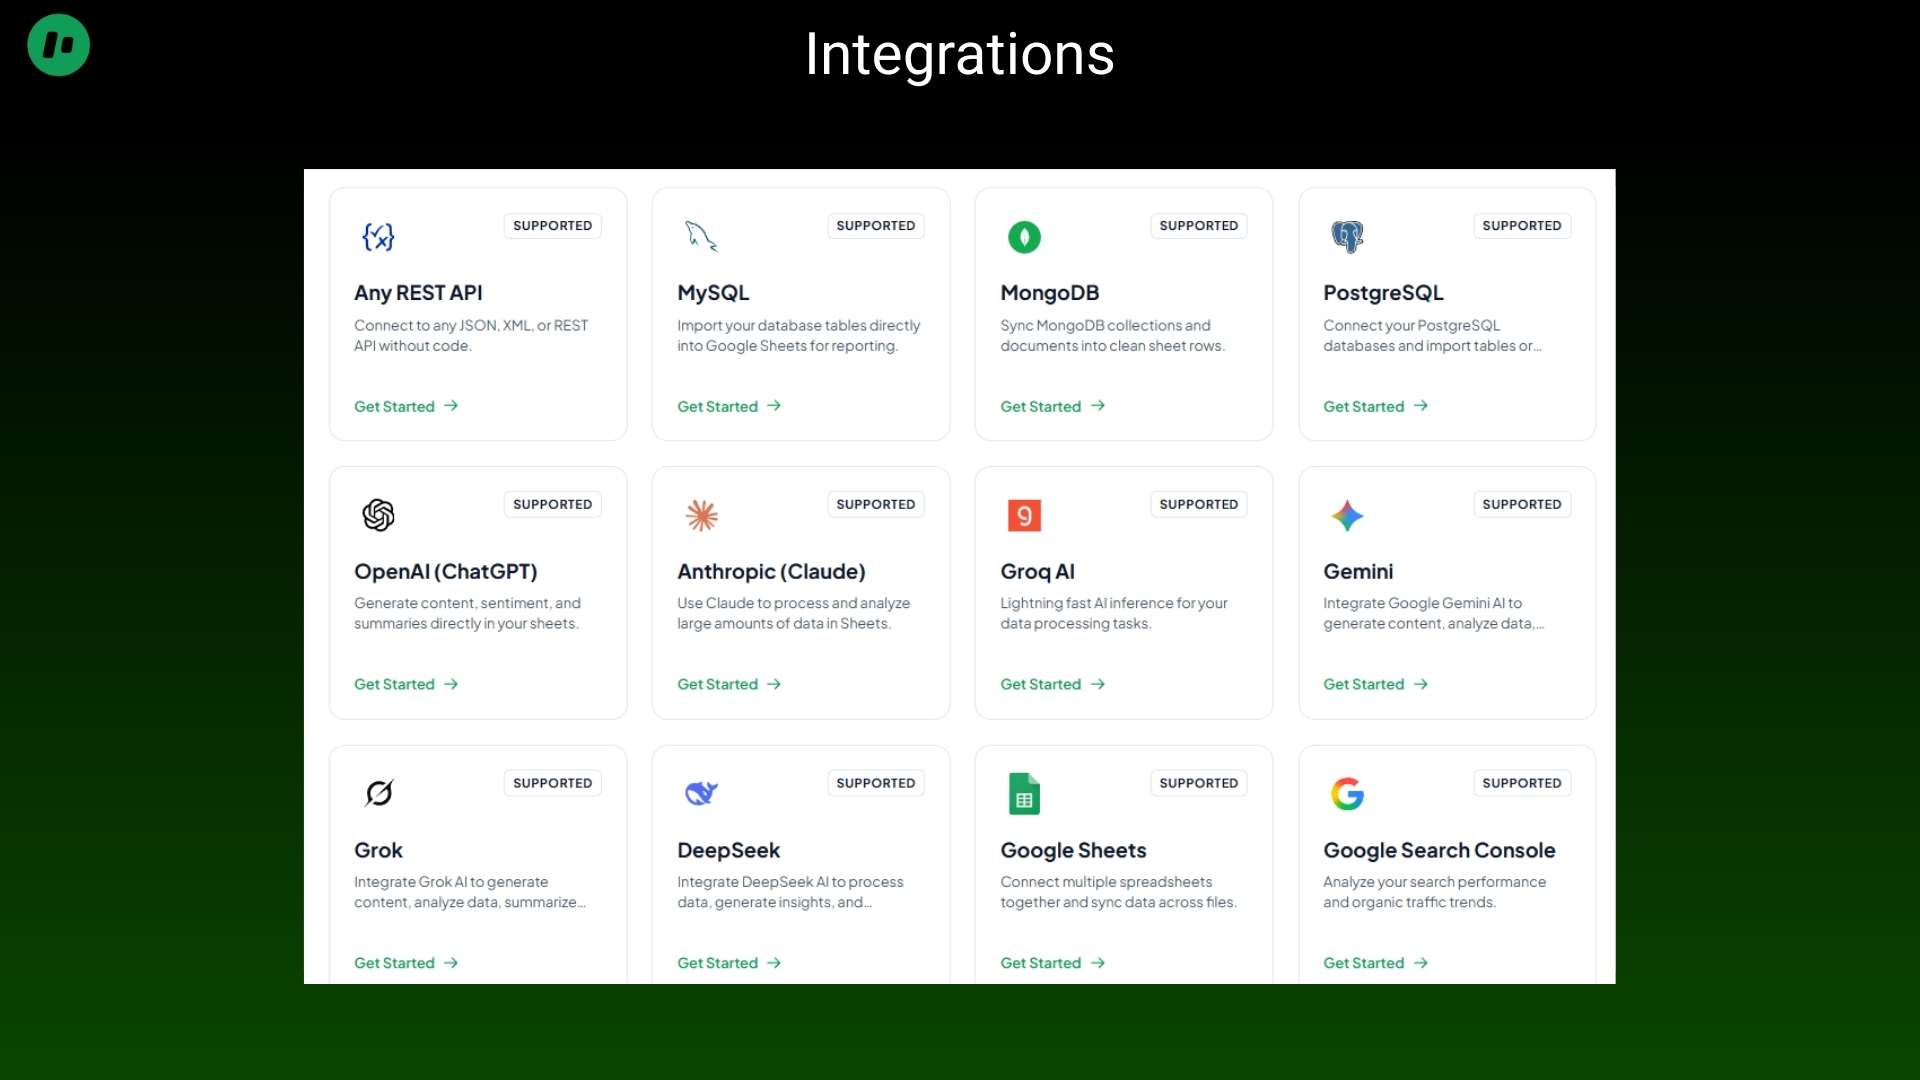1920x1080 pixels.
Task: Click the Any REST API code icon
Action: pyautogui.click(x=378, y=237)
